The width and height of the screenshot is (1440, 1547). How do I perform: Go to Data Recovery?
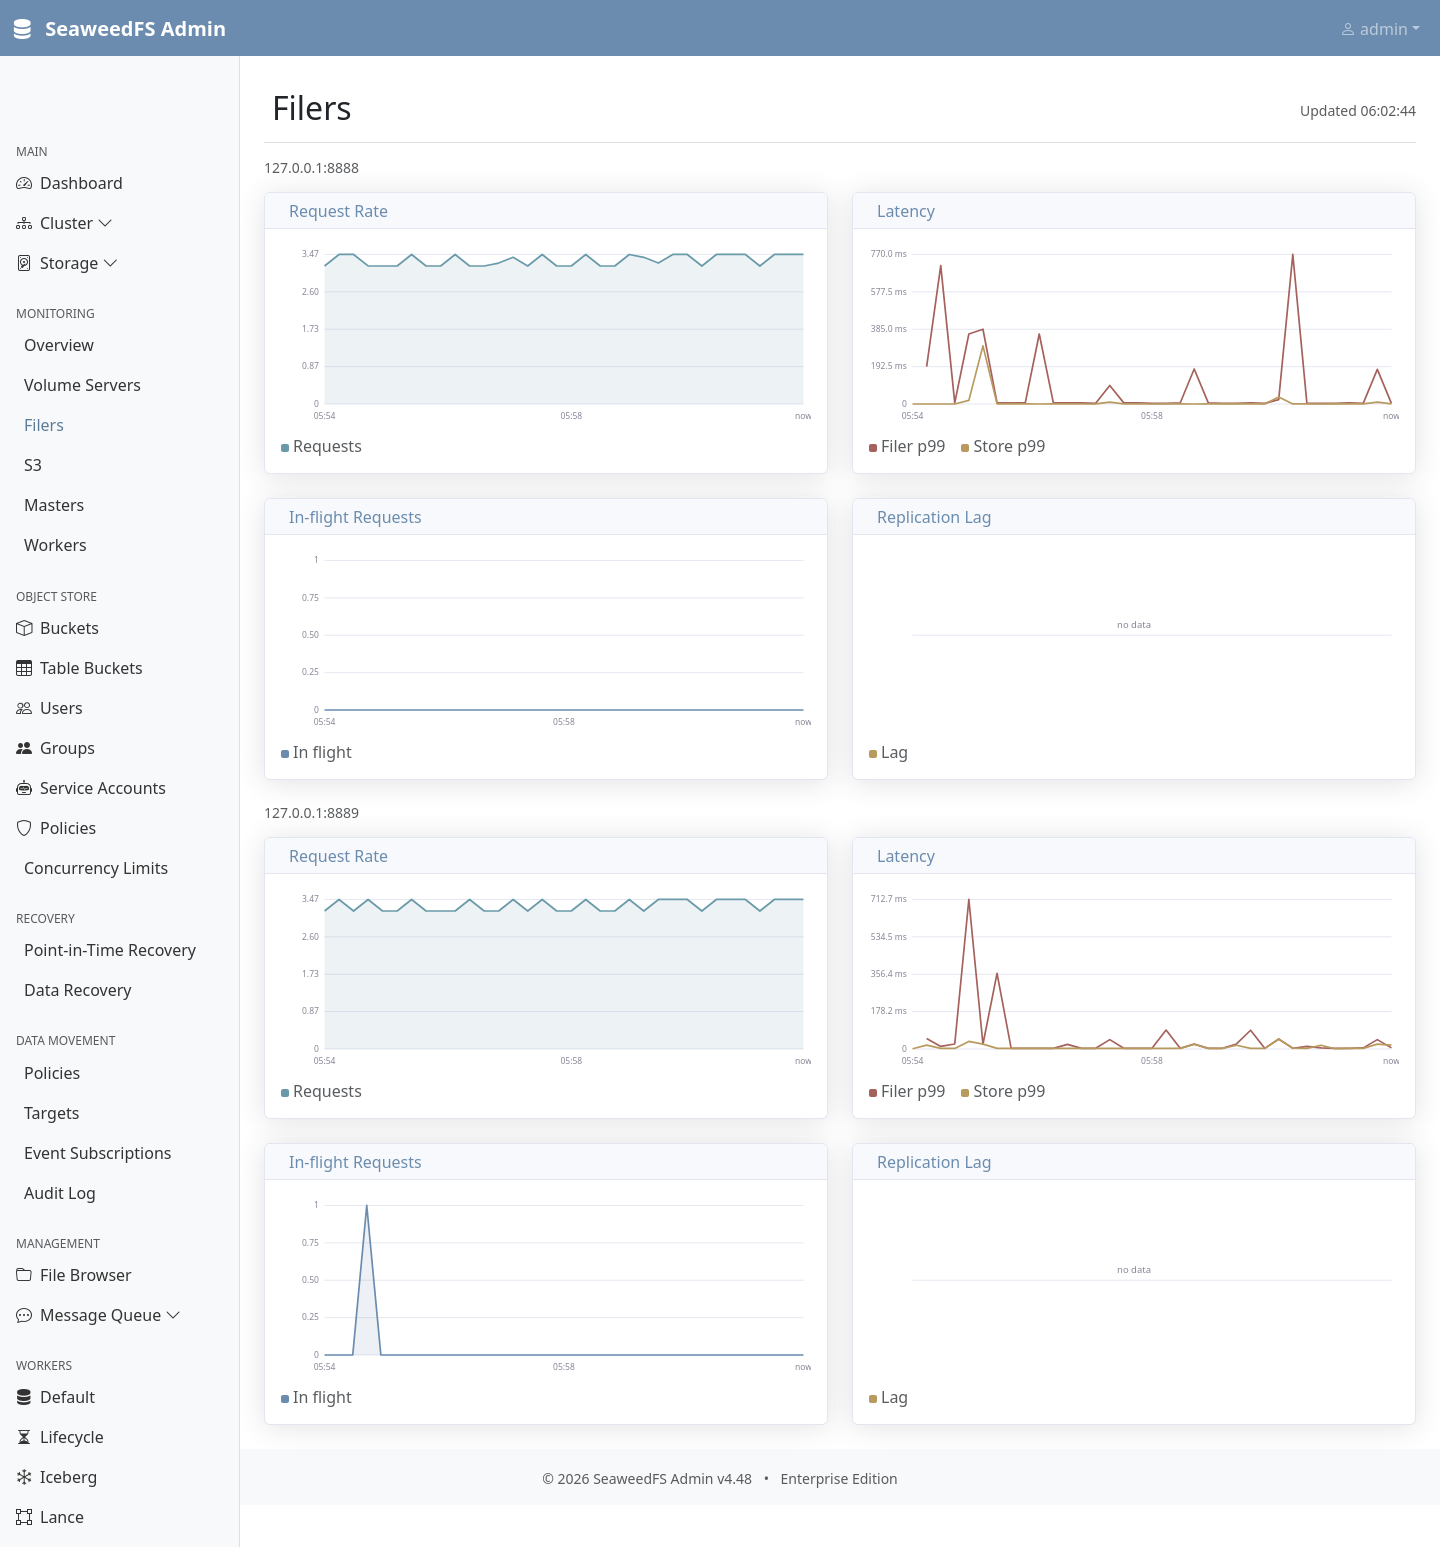(78, 991)
